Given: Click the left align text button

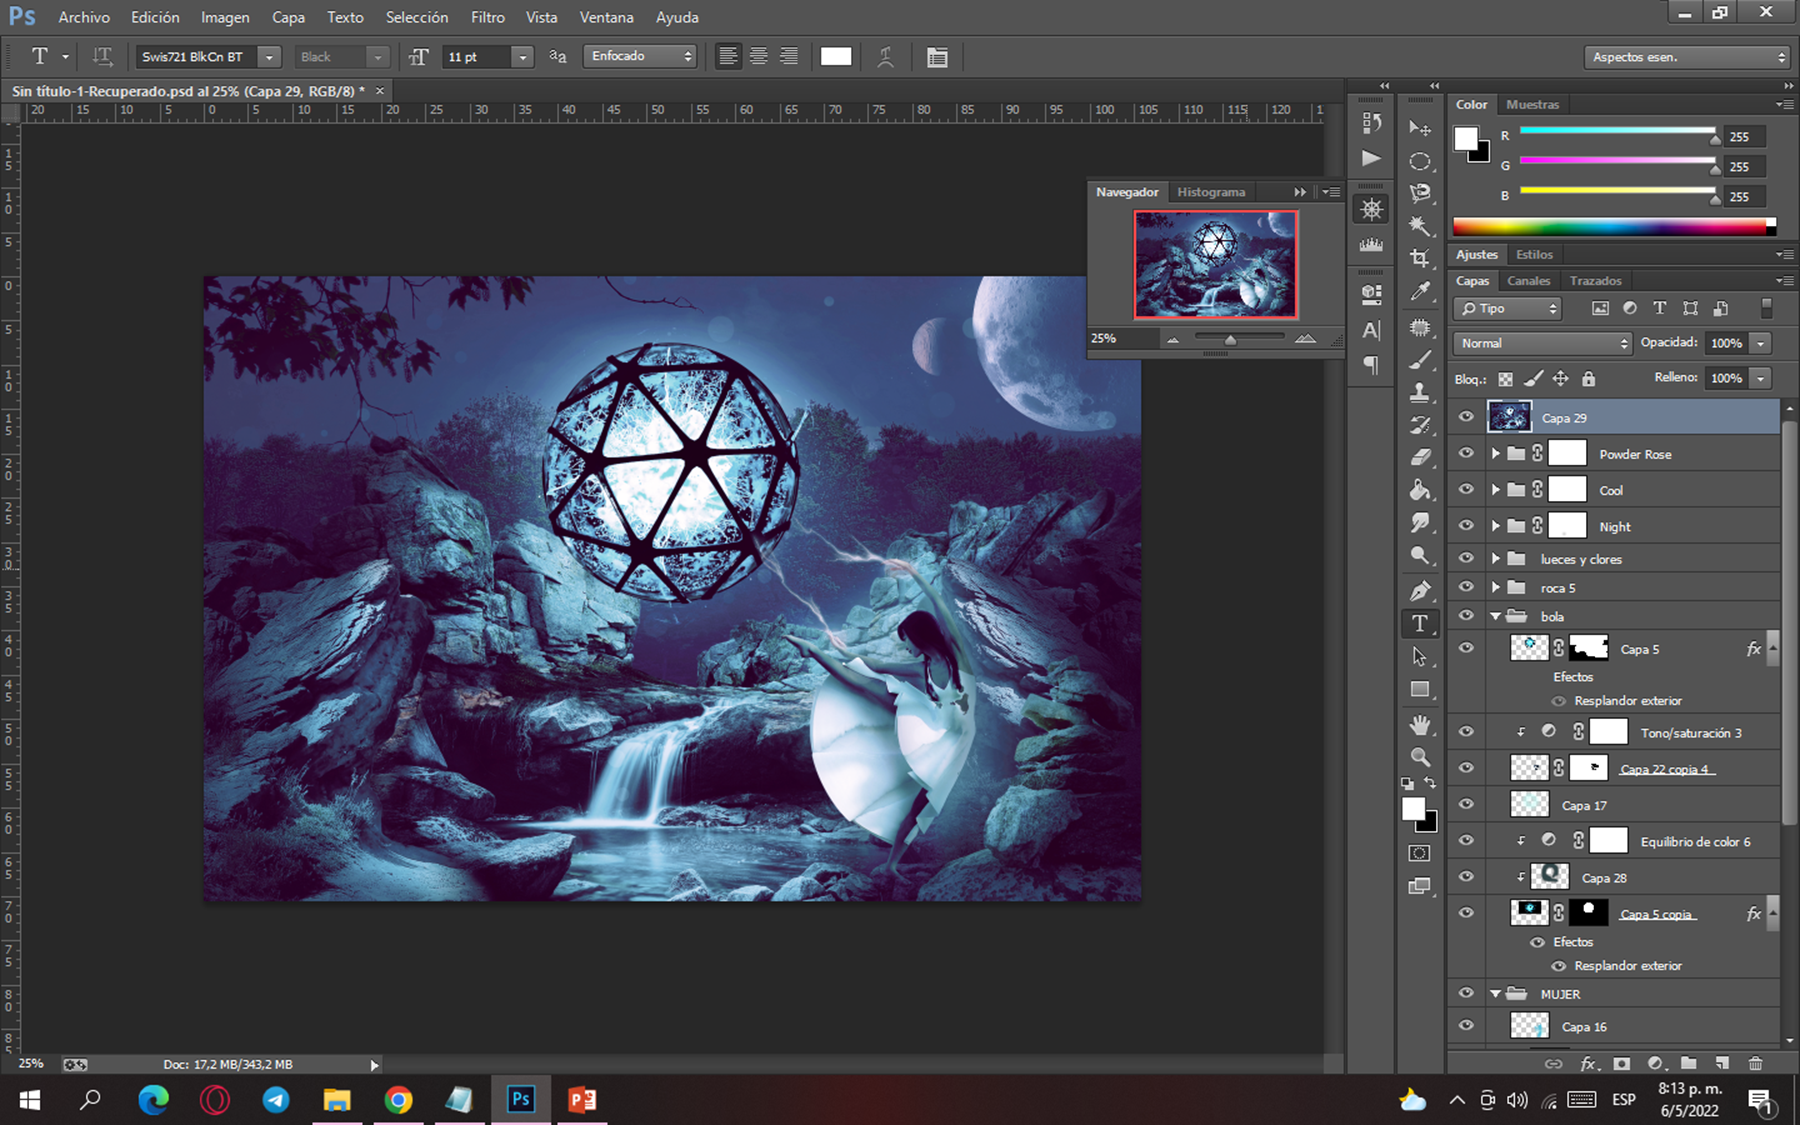Looking at the screenshot, I should pos(728,57).
